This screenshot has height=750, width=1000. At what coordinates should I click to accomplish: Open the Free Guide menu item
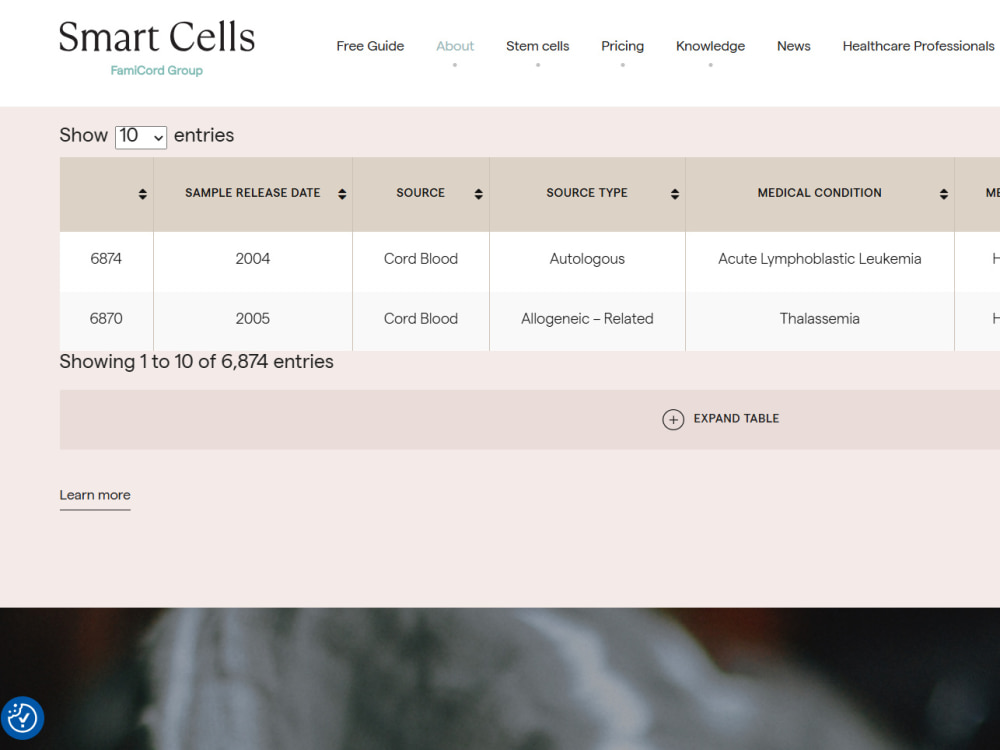(370, 46)
